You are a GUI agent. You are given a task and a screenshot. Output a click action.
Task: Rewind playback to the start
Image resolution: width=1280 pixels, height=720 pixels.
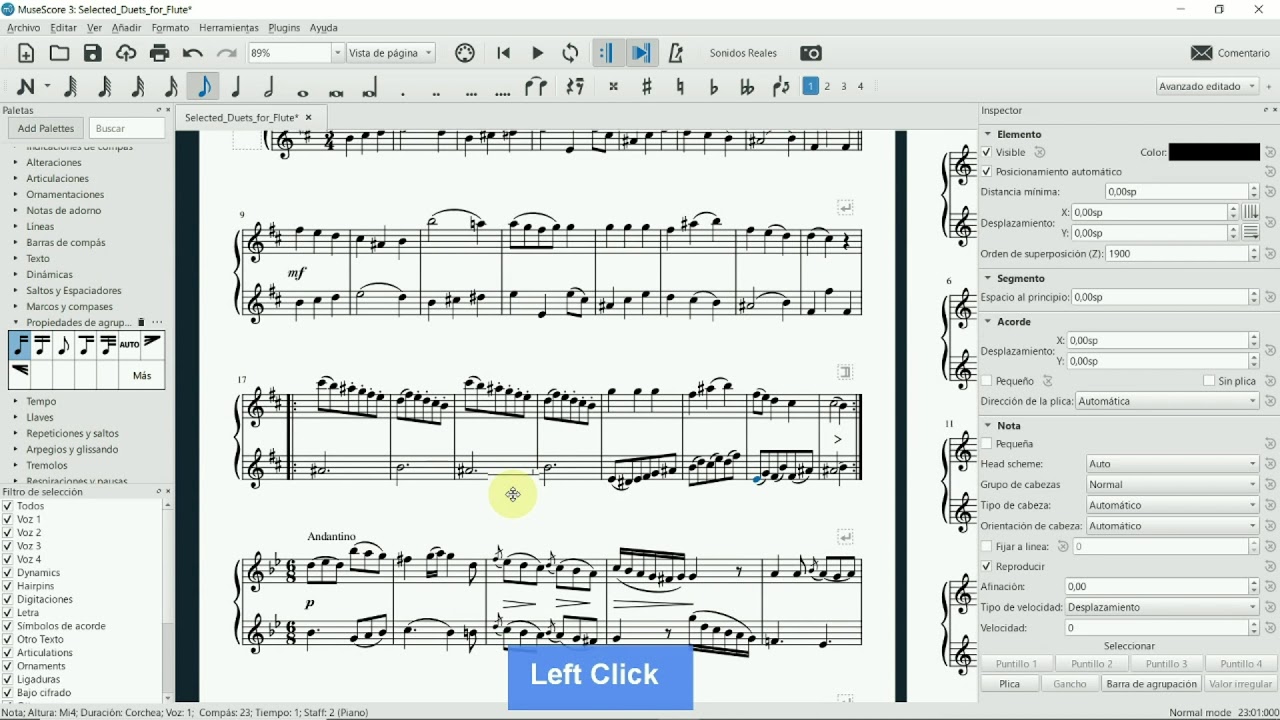[503, 53]
